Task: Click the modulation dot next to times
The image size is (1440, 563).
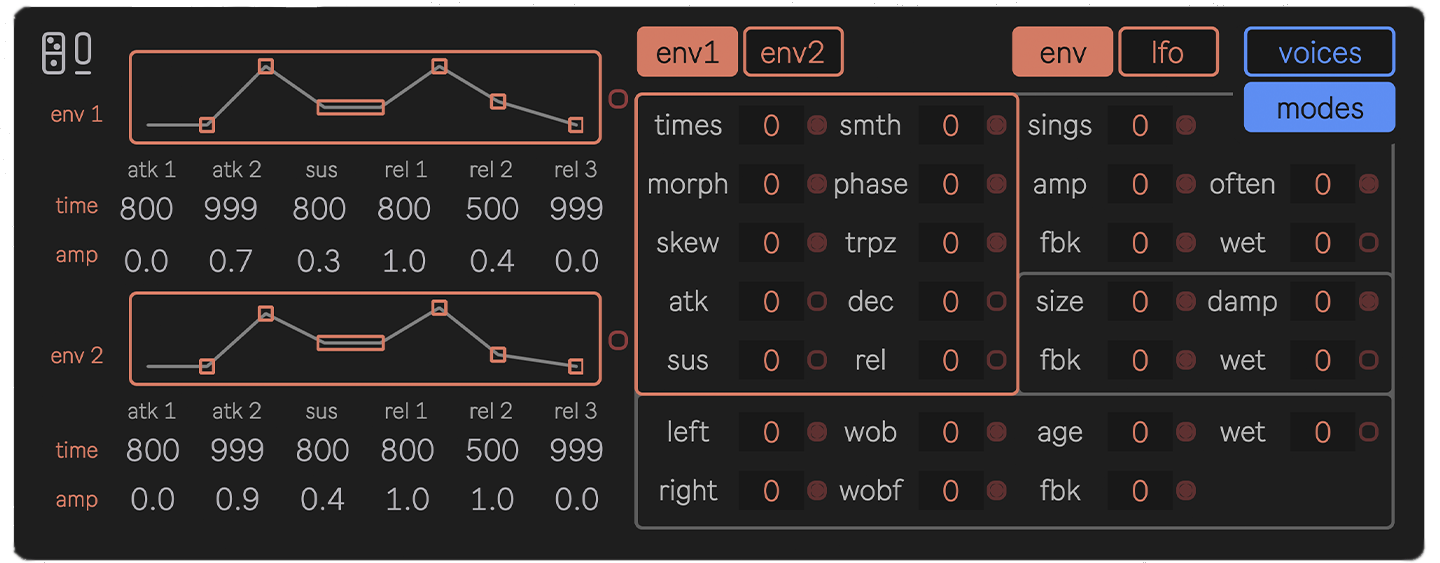Action: tap(817, 125)
